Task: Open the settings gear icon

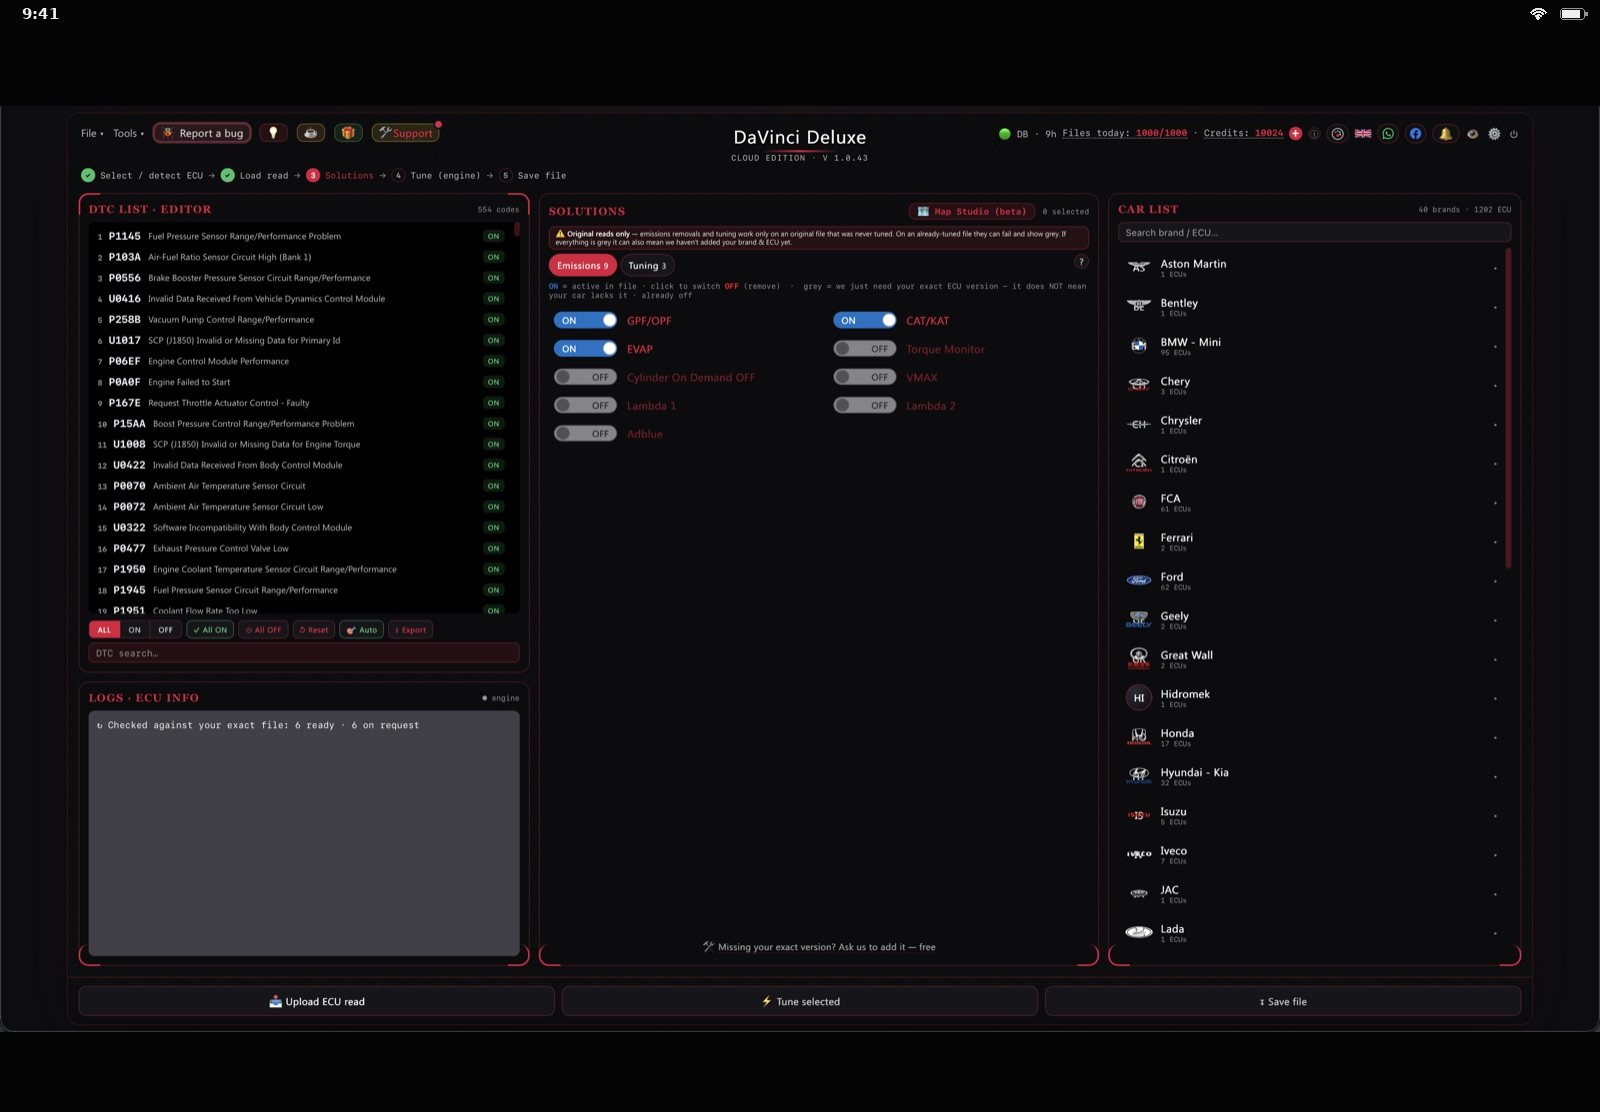Action: click(1494, 134)
